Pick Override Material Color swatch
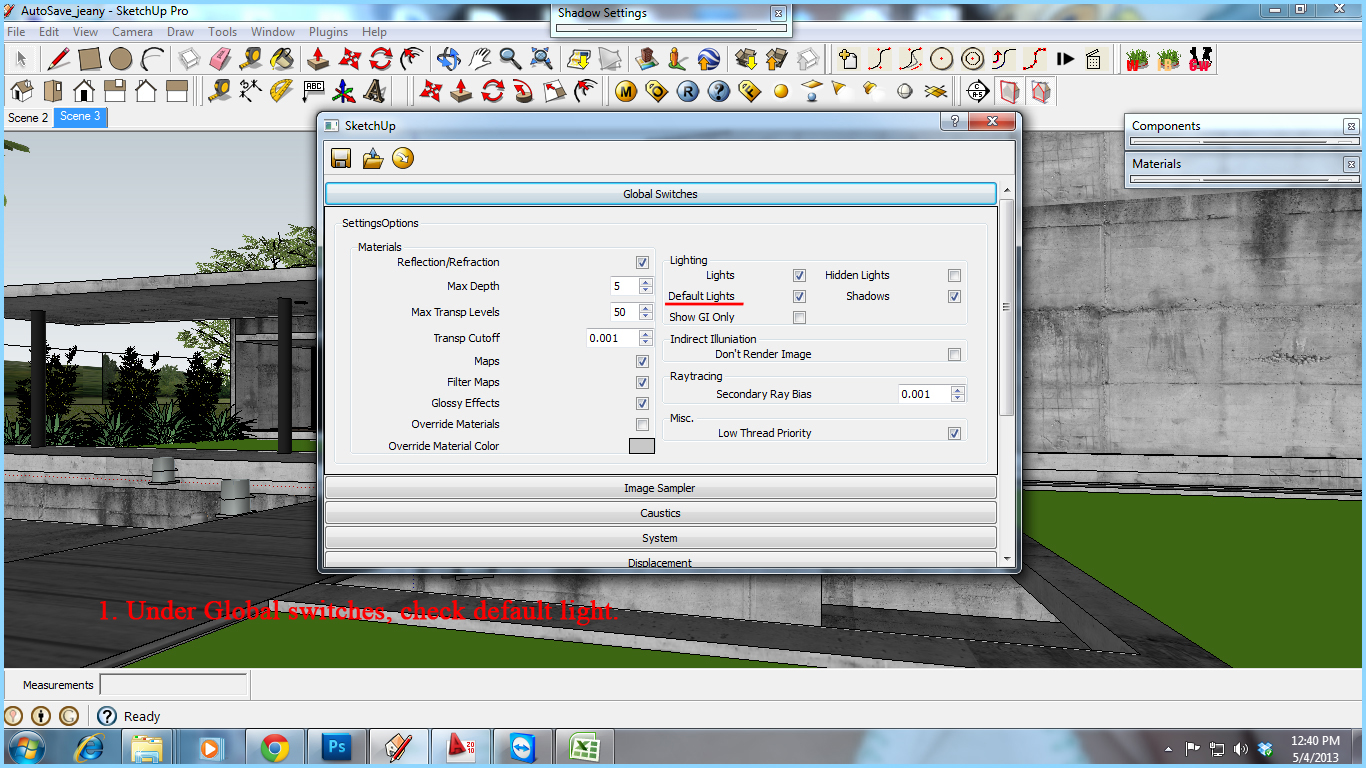The height and width of the screenshot is (768, 1366). (641, 446)
